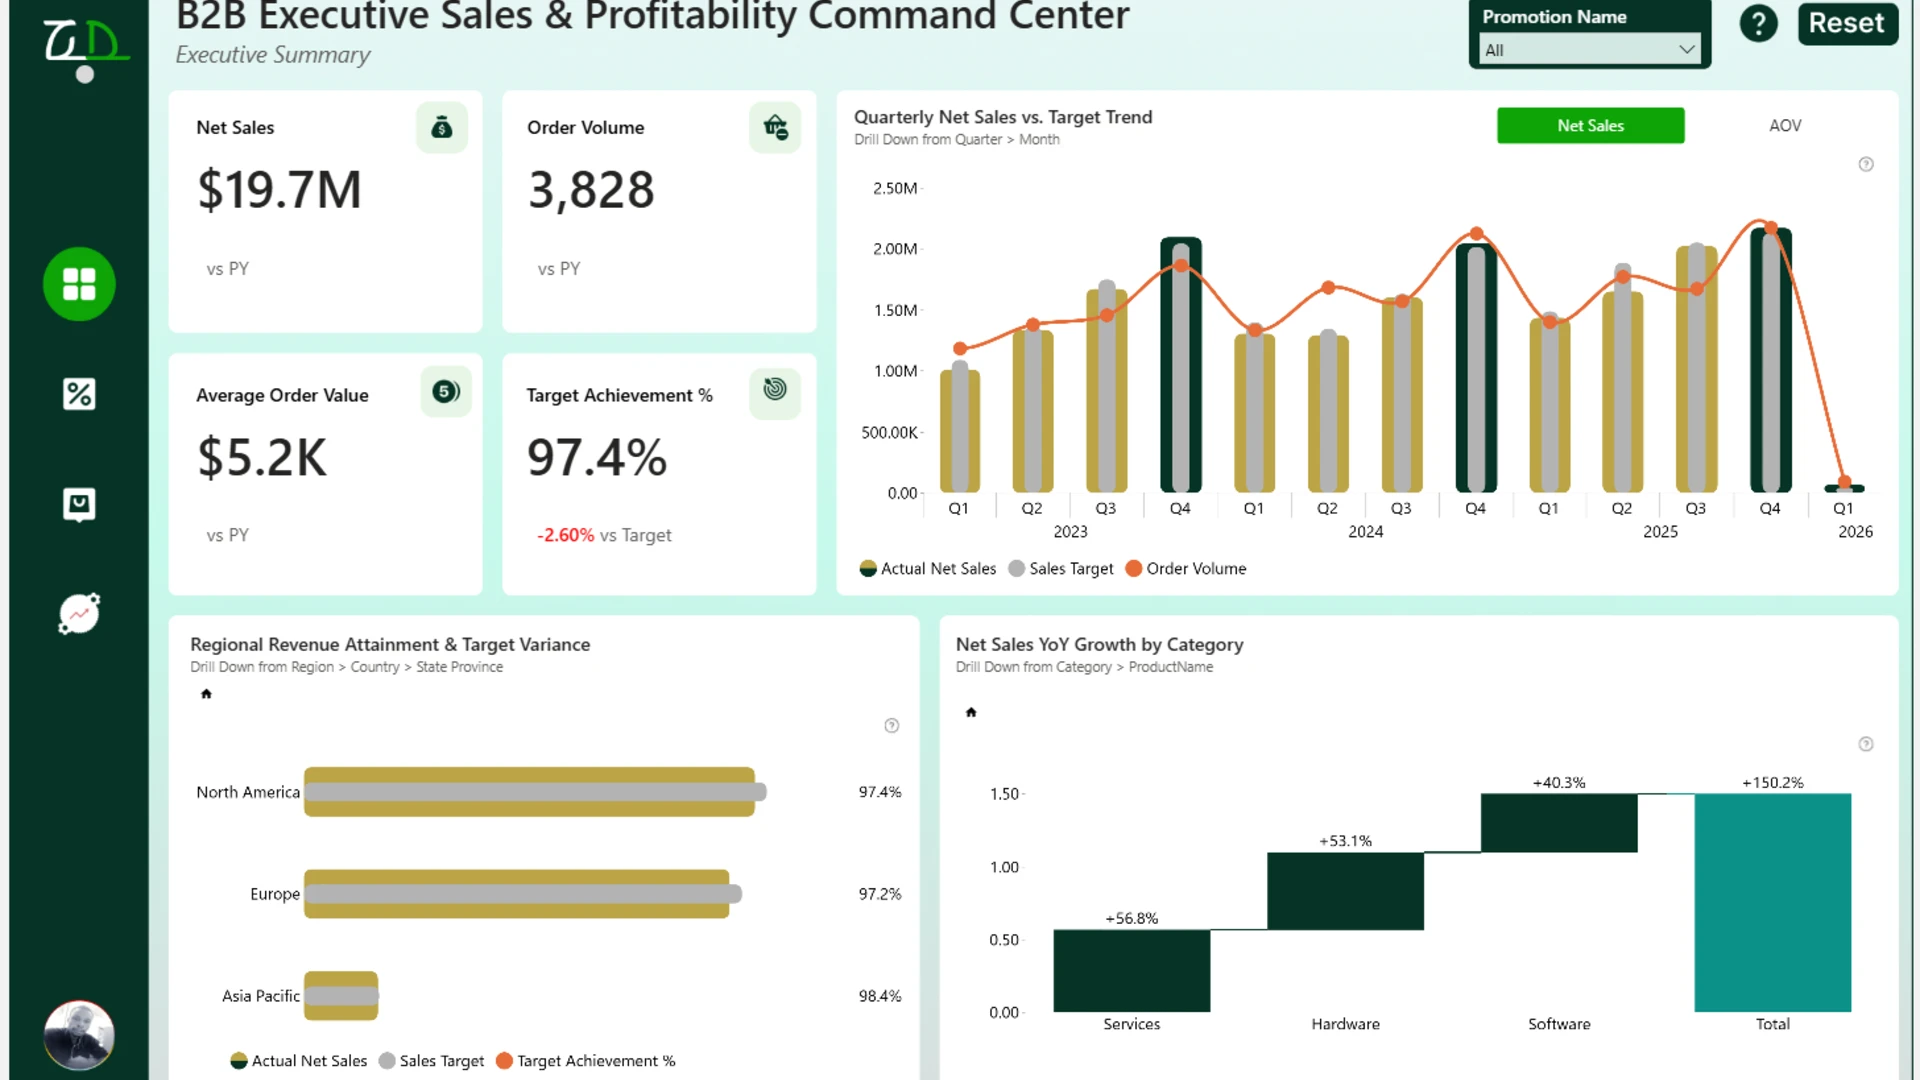1920x1080 pixels.
Task: Click the North America bar
Action: 530,792
